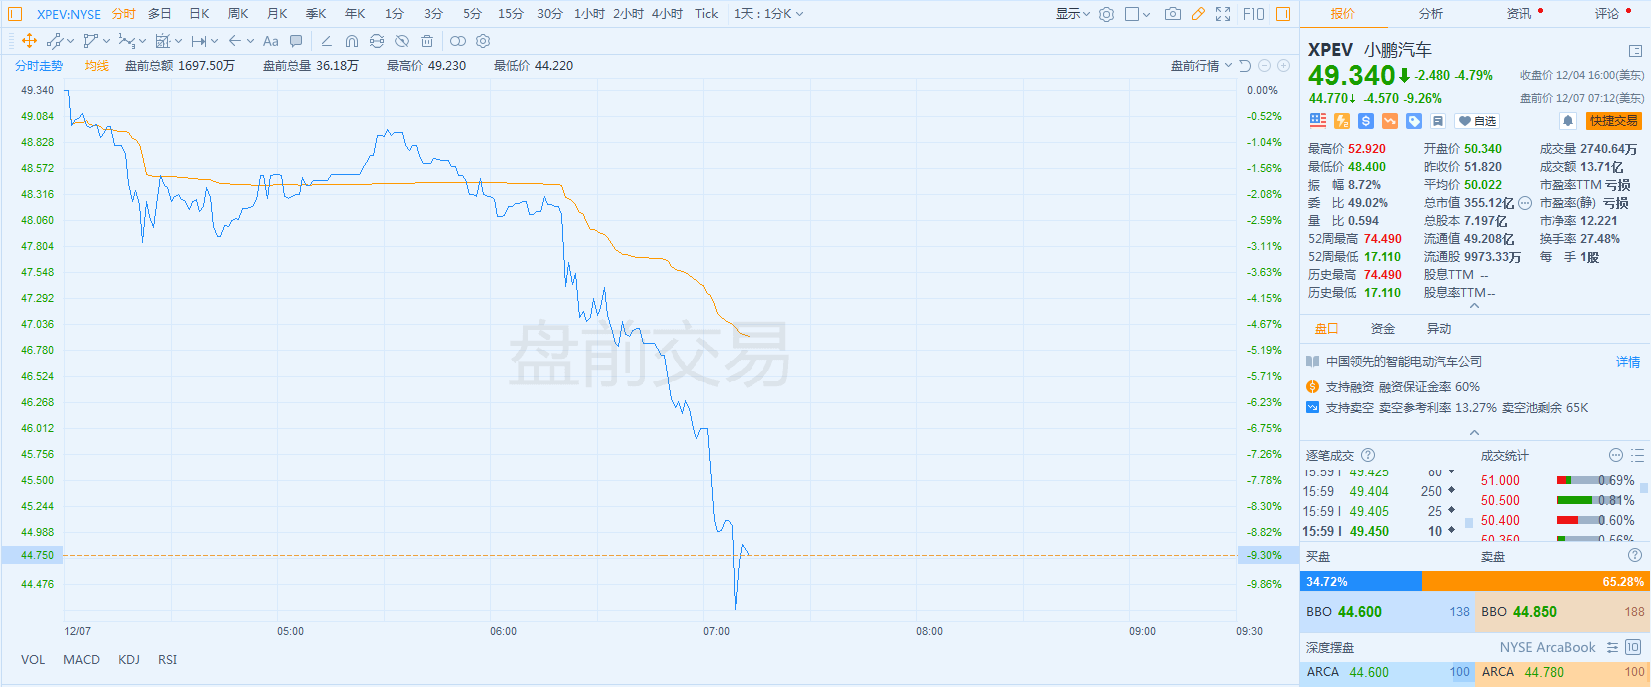Show the VOL indicator
This screenshot has height=687, width=1651.
[33, 660]
